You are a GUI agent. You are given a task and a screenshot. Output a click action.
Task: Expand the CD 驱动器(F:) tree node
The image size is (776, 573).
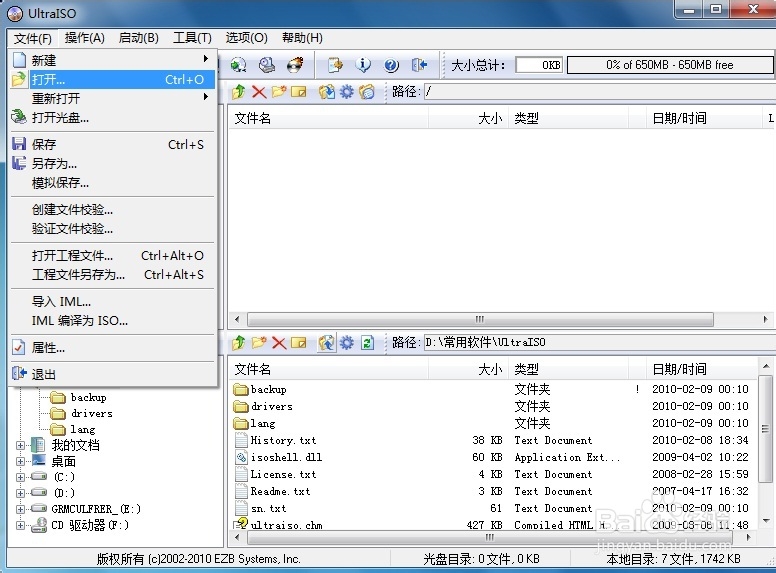tap(21, 525)
